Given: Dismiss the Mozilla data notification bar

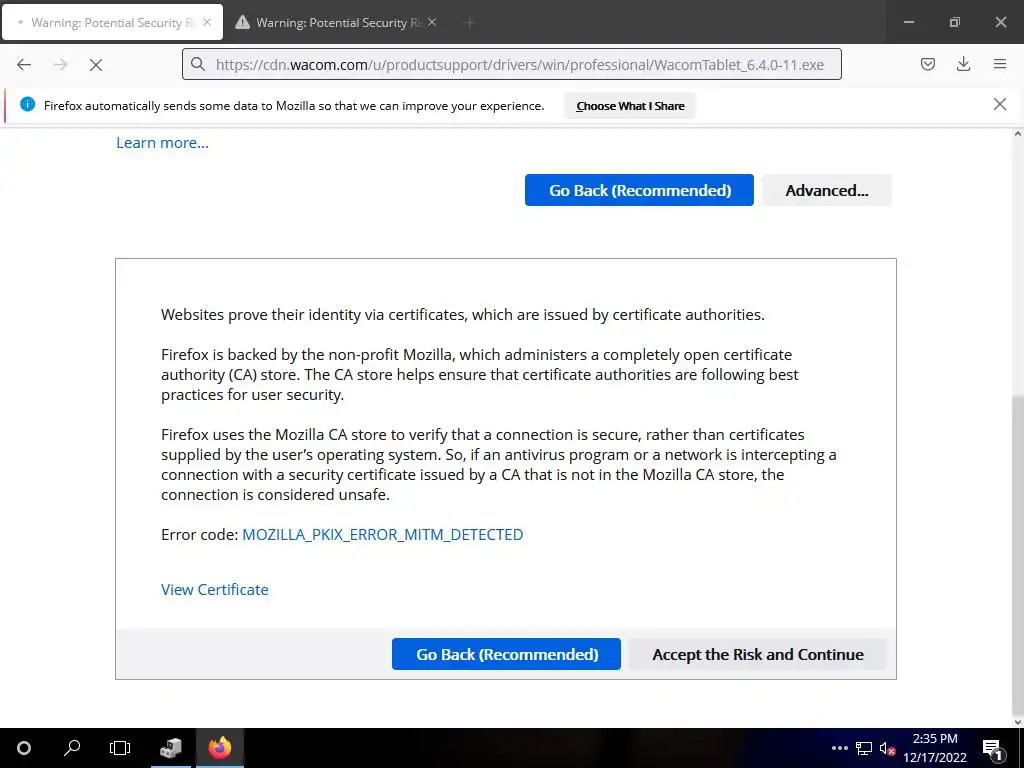Looking at the screenshot, I should (x=999, y=104).
